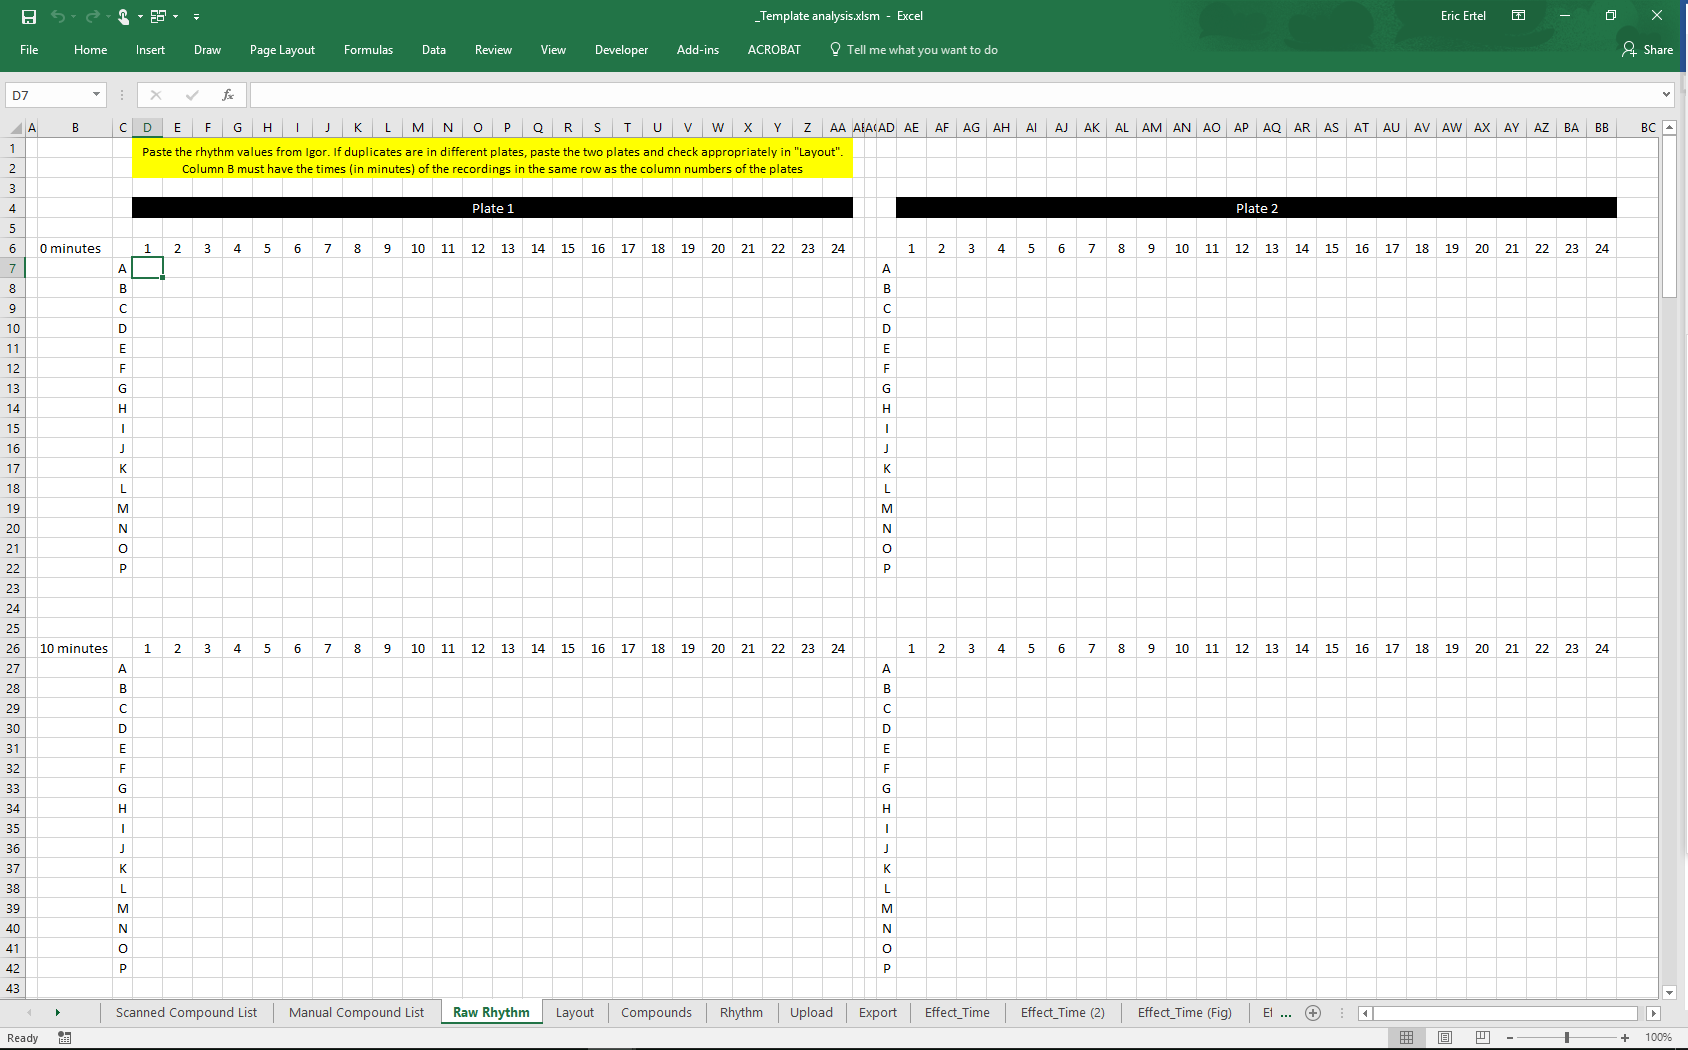Open the Add-ins ribbon tab
The image size is (1688, 1050).
pos(697,50)
